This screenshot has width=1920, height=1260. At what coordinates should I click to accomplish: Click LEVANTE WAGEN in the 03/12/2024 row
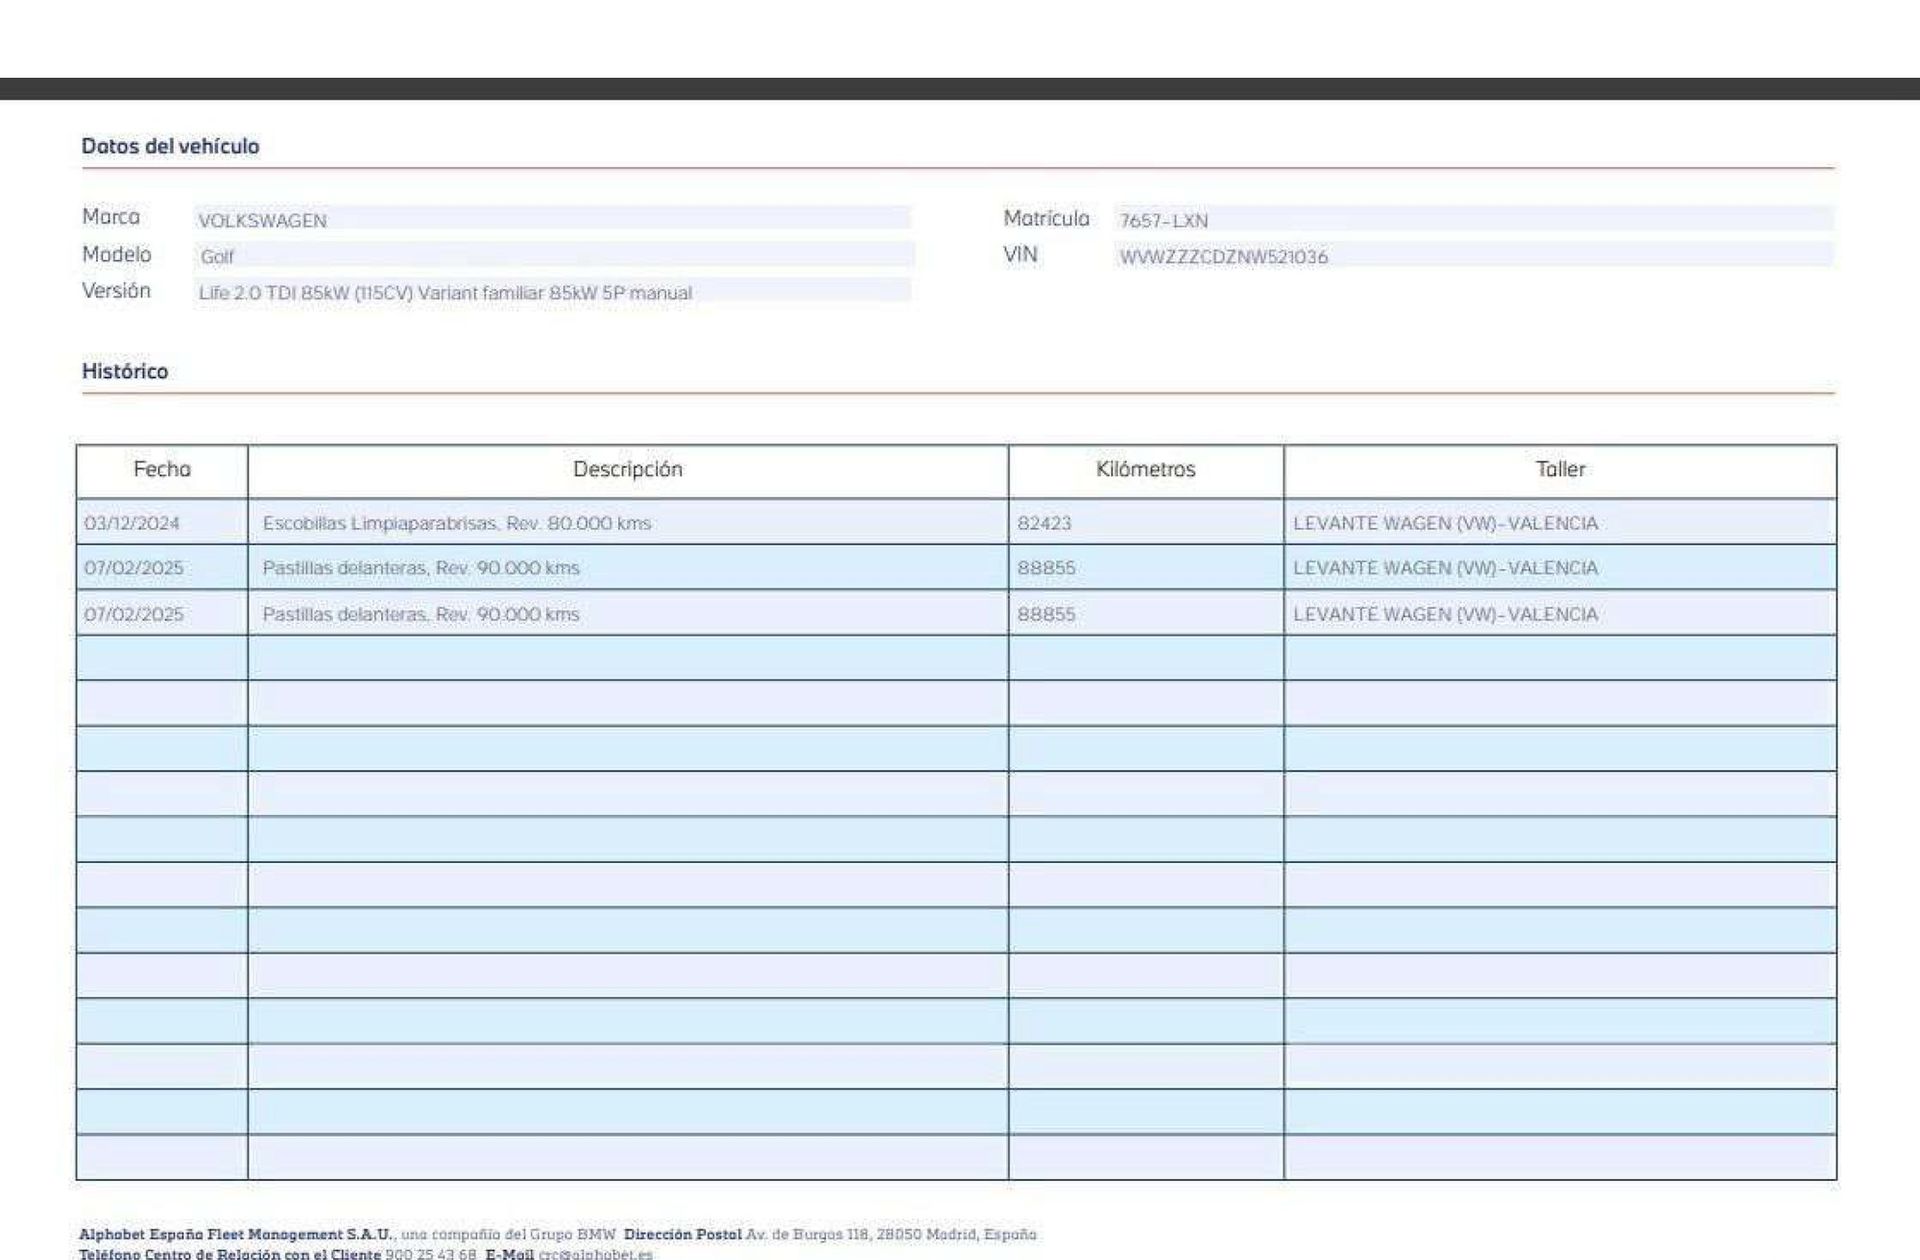tap(1561, 522)
